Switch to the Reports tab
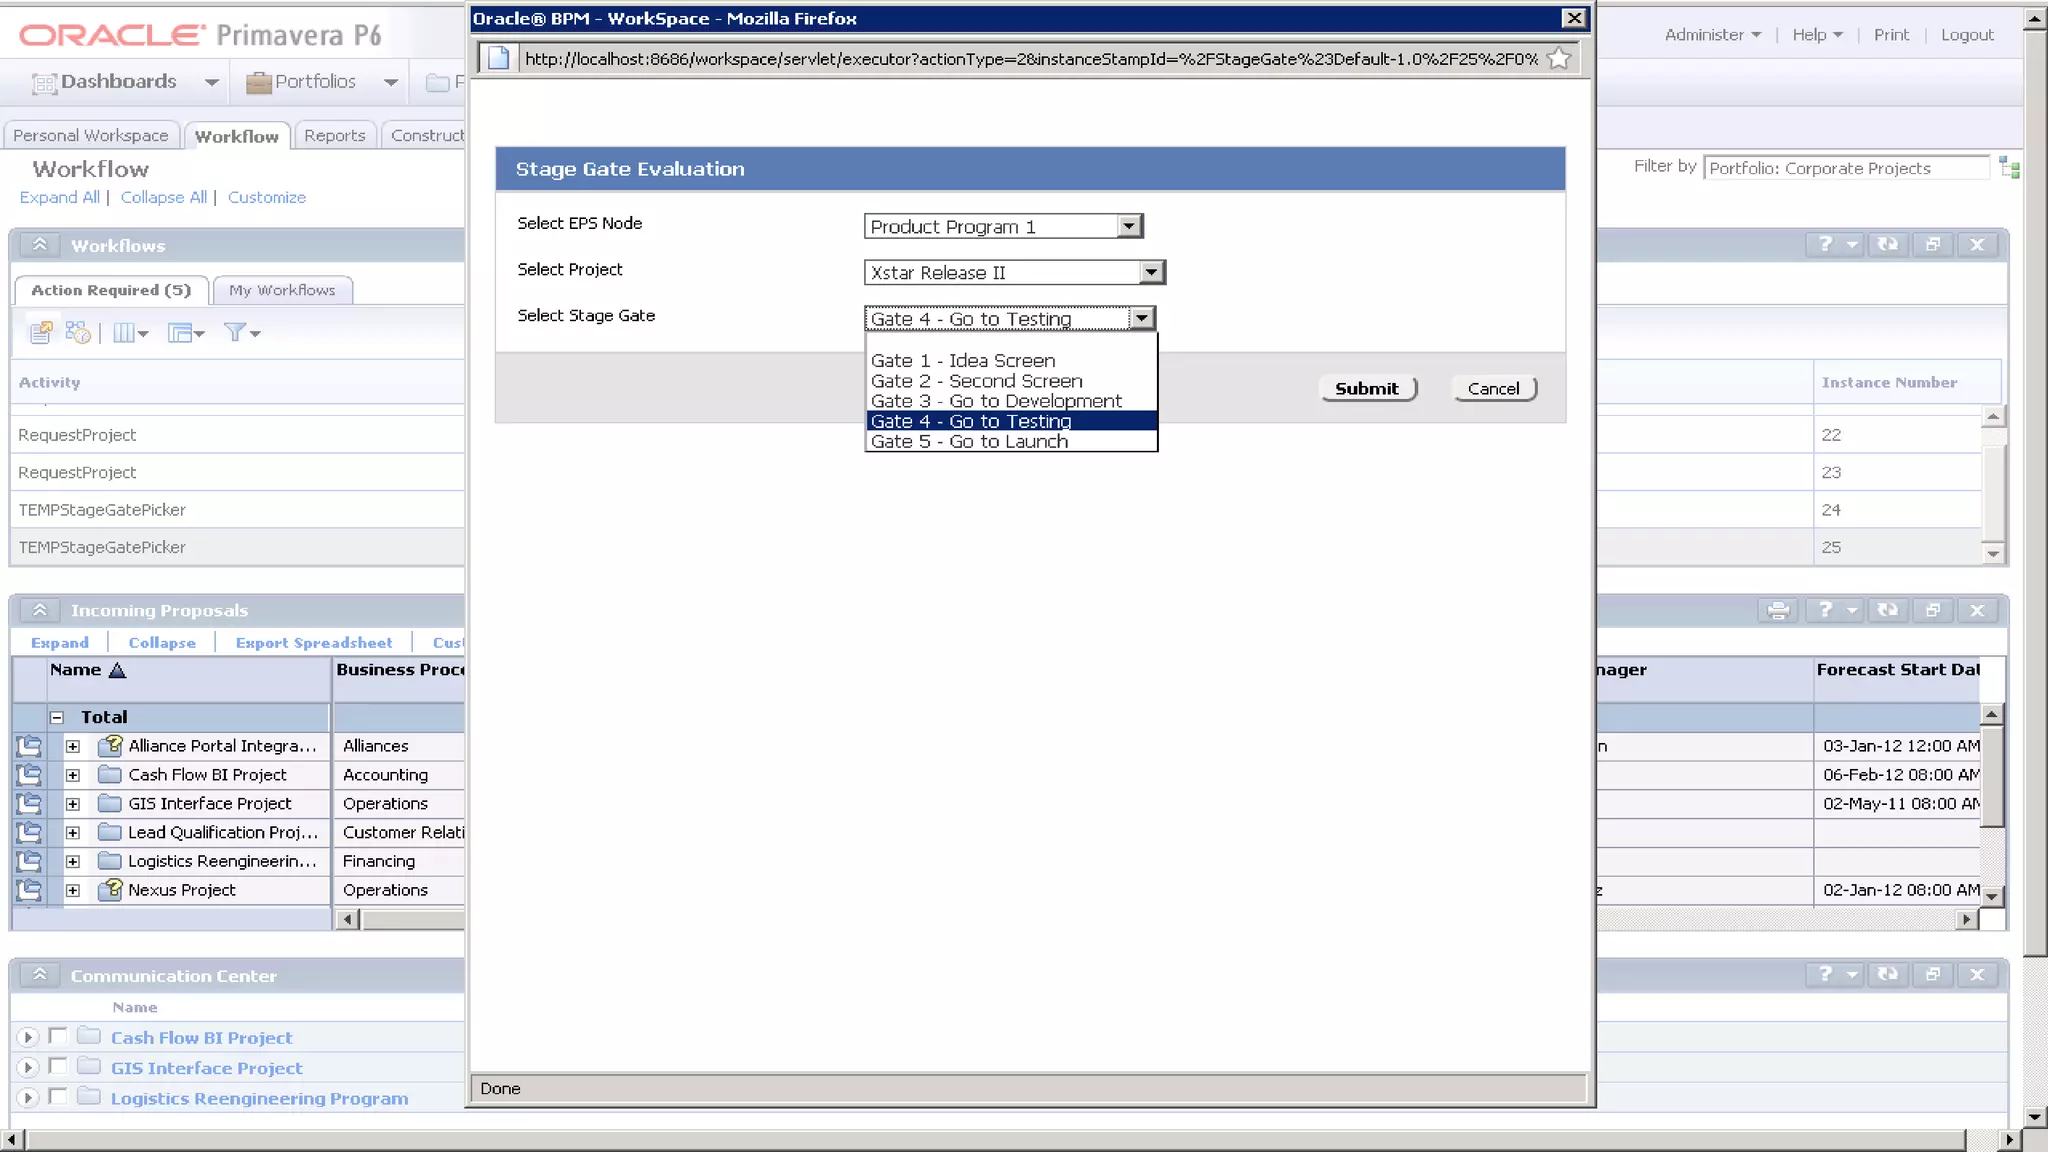The width and height of the screenshot is (2048, 1152). (x=334, y=135)
